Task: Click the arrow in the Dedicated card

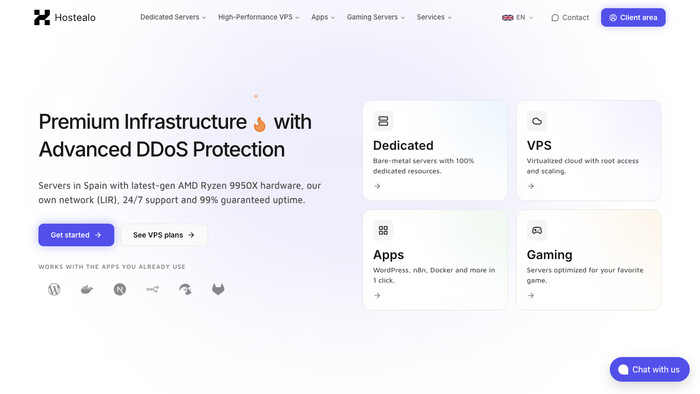Action: click(x=377, y=186)
